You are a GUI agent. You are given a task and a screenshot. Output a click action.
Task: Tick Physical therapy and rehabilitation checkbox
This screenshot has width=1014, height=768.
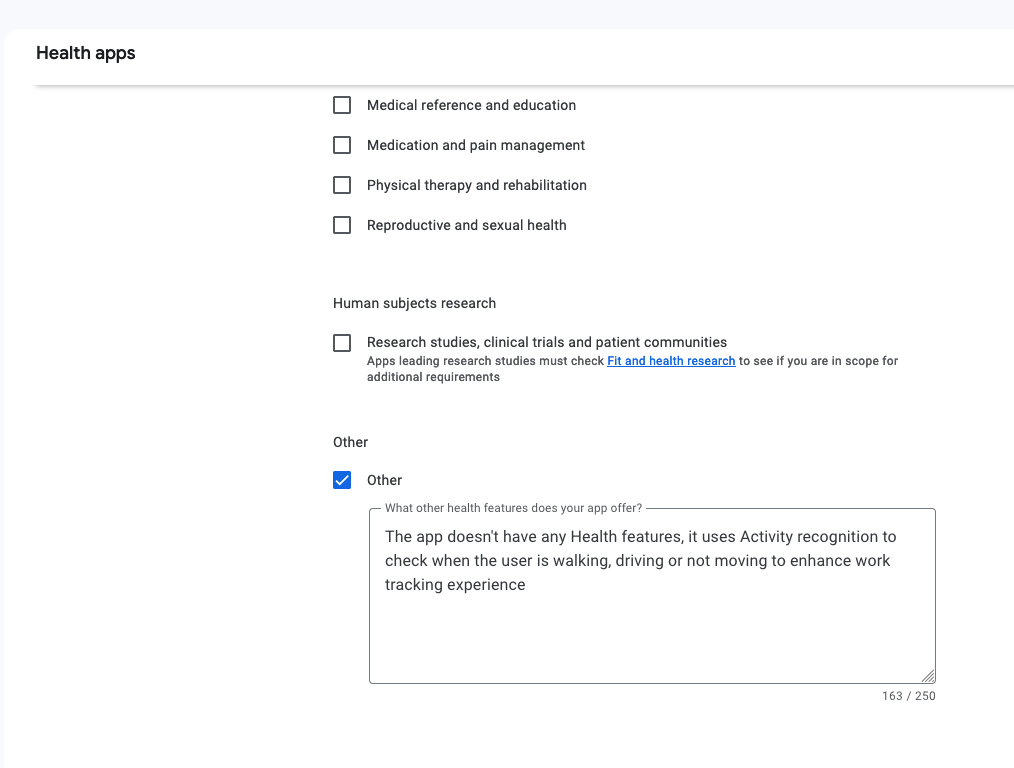[342, 186]
